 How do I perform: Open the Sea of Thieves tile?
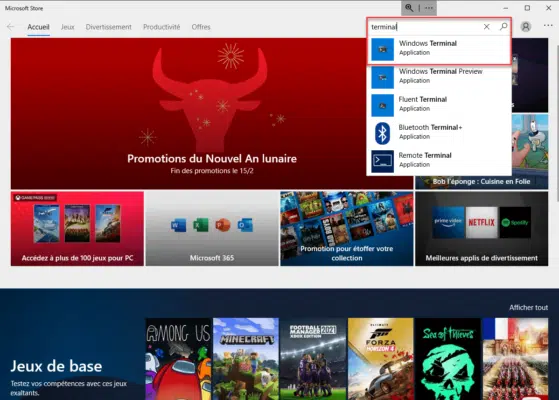(448, 359)
